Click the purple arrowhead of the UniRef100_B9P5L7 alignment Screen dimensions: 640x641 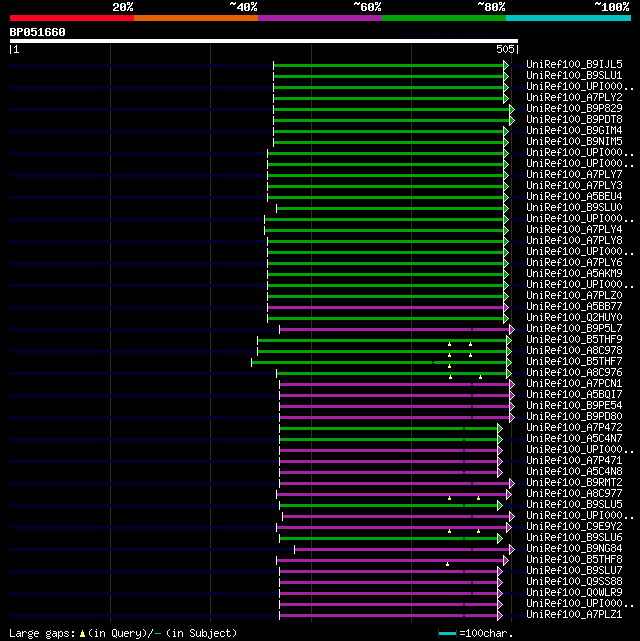[512, 329]
